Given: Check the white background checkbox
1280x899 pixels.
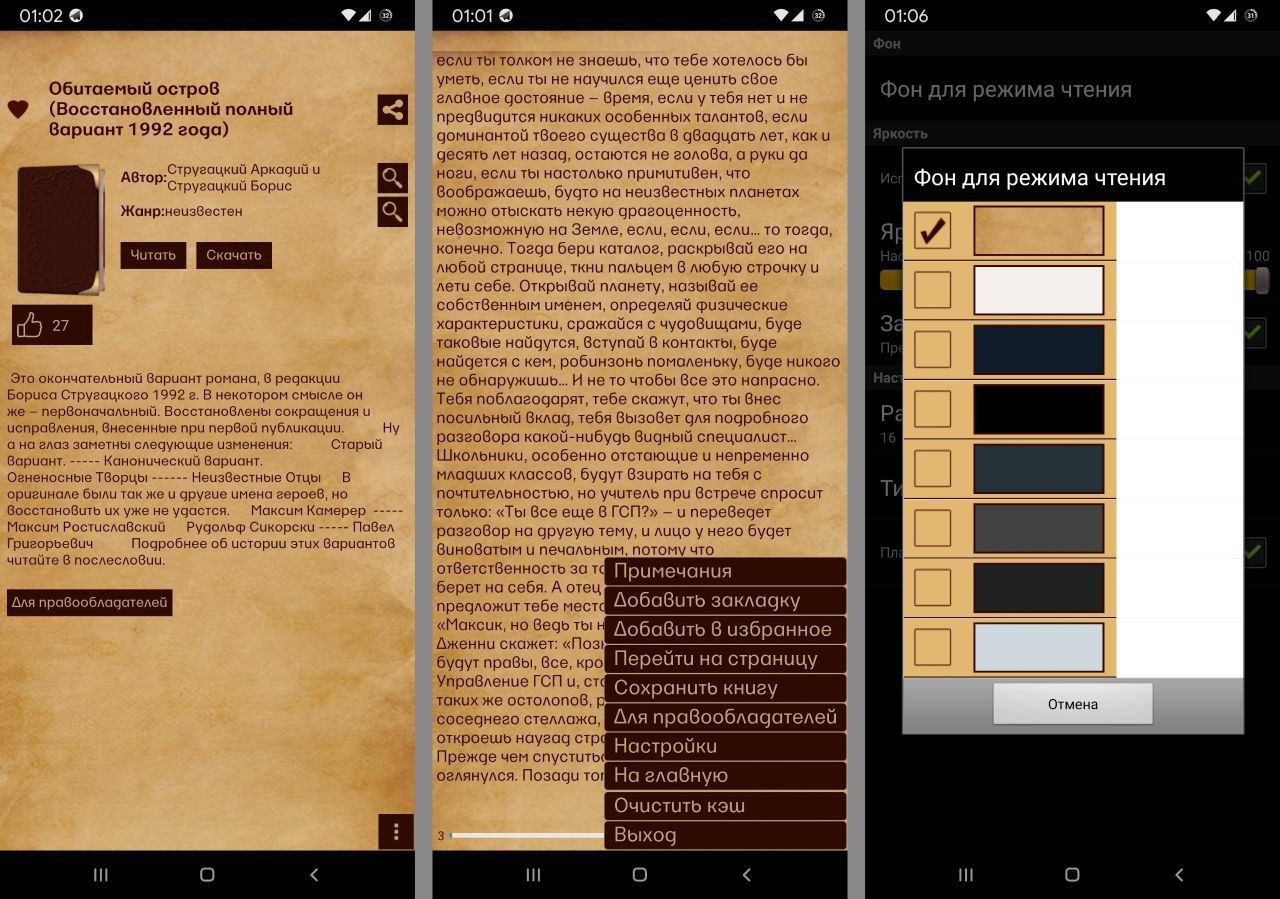Looking at the screenshot, I should coord(932,290).
